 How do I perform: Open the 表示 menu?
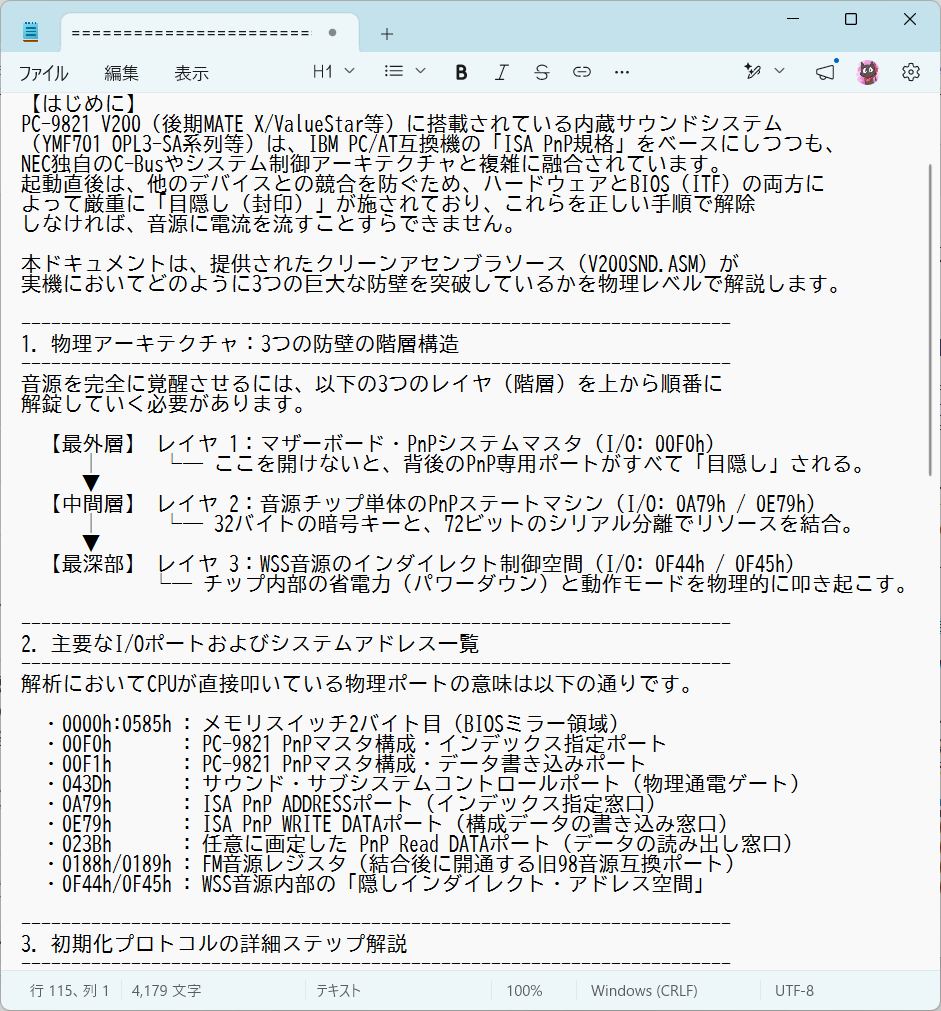point(191,73)
